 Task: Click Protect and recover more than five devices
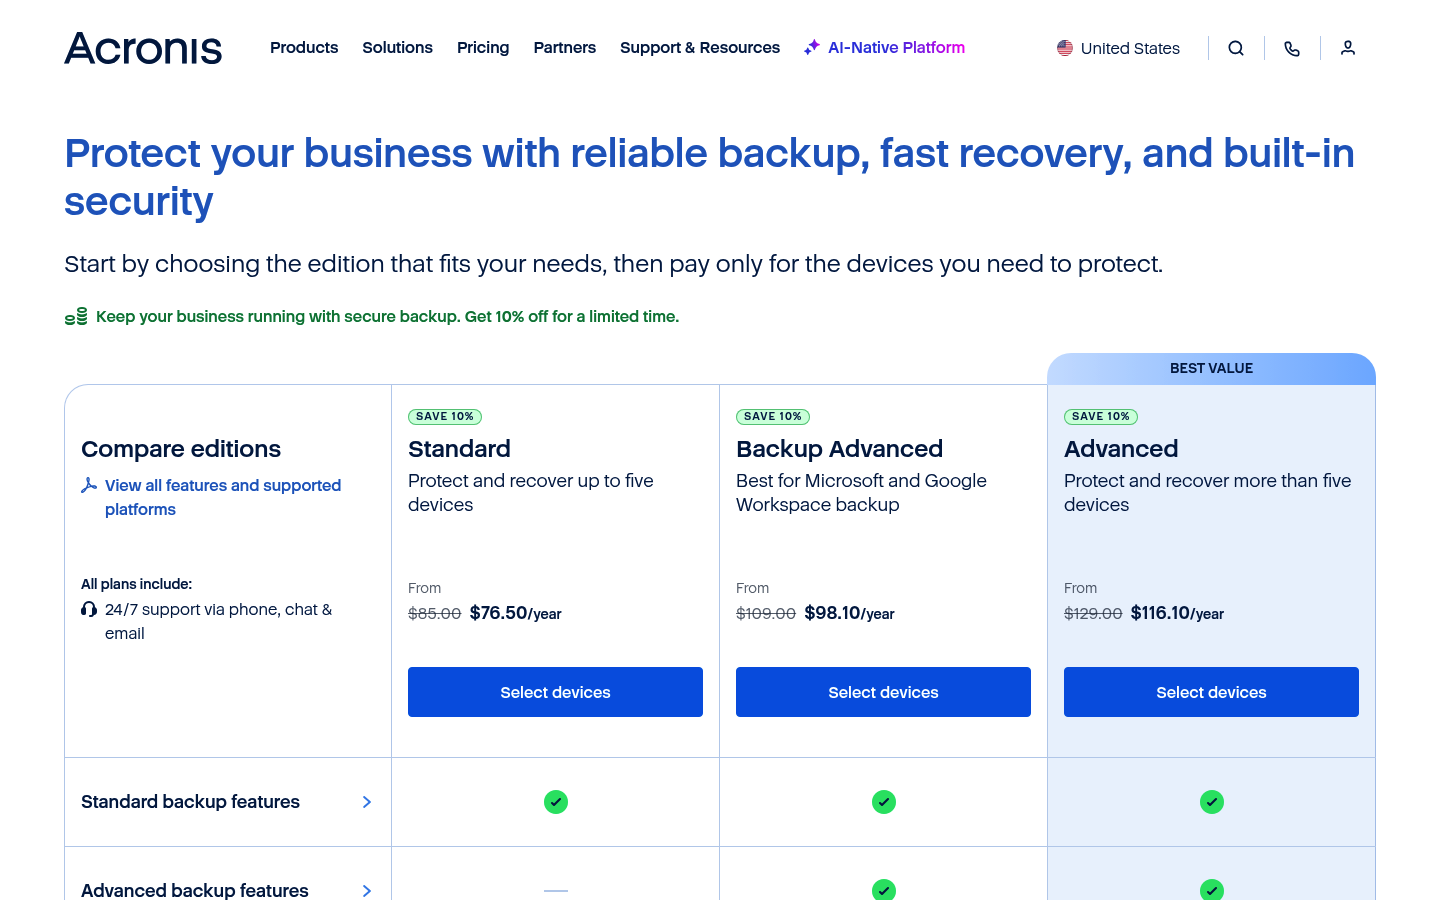(1207, 493)
